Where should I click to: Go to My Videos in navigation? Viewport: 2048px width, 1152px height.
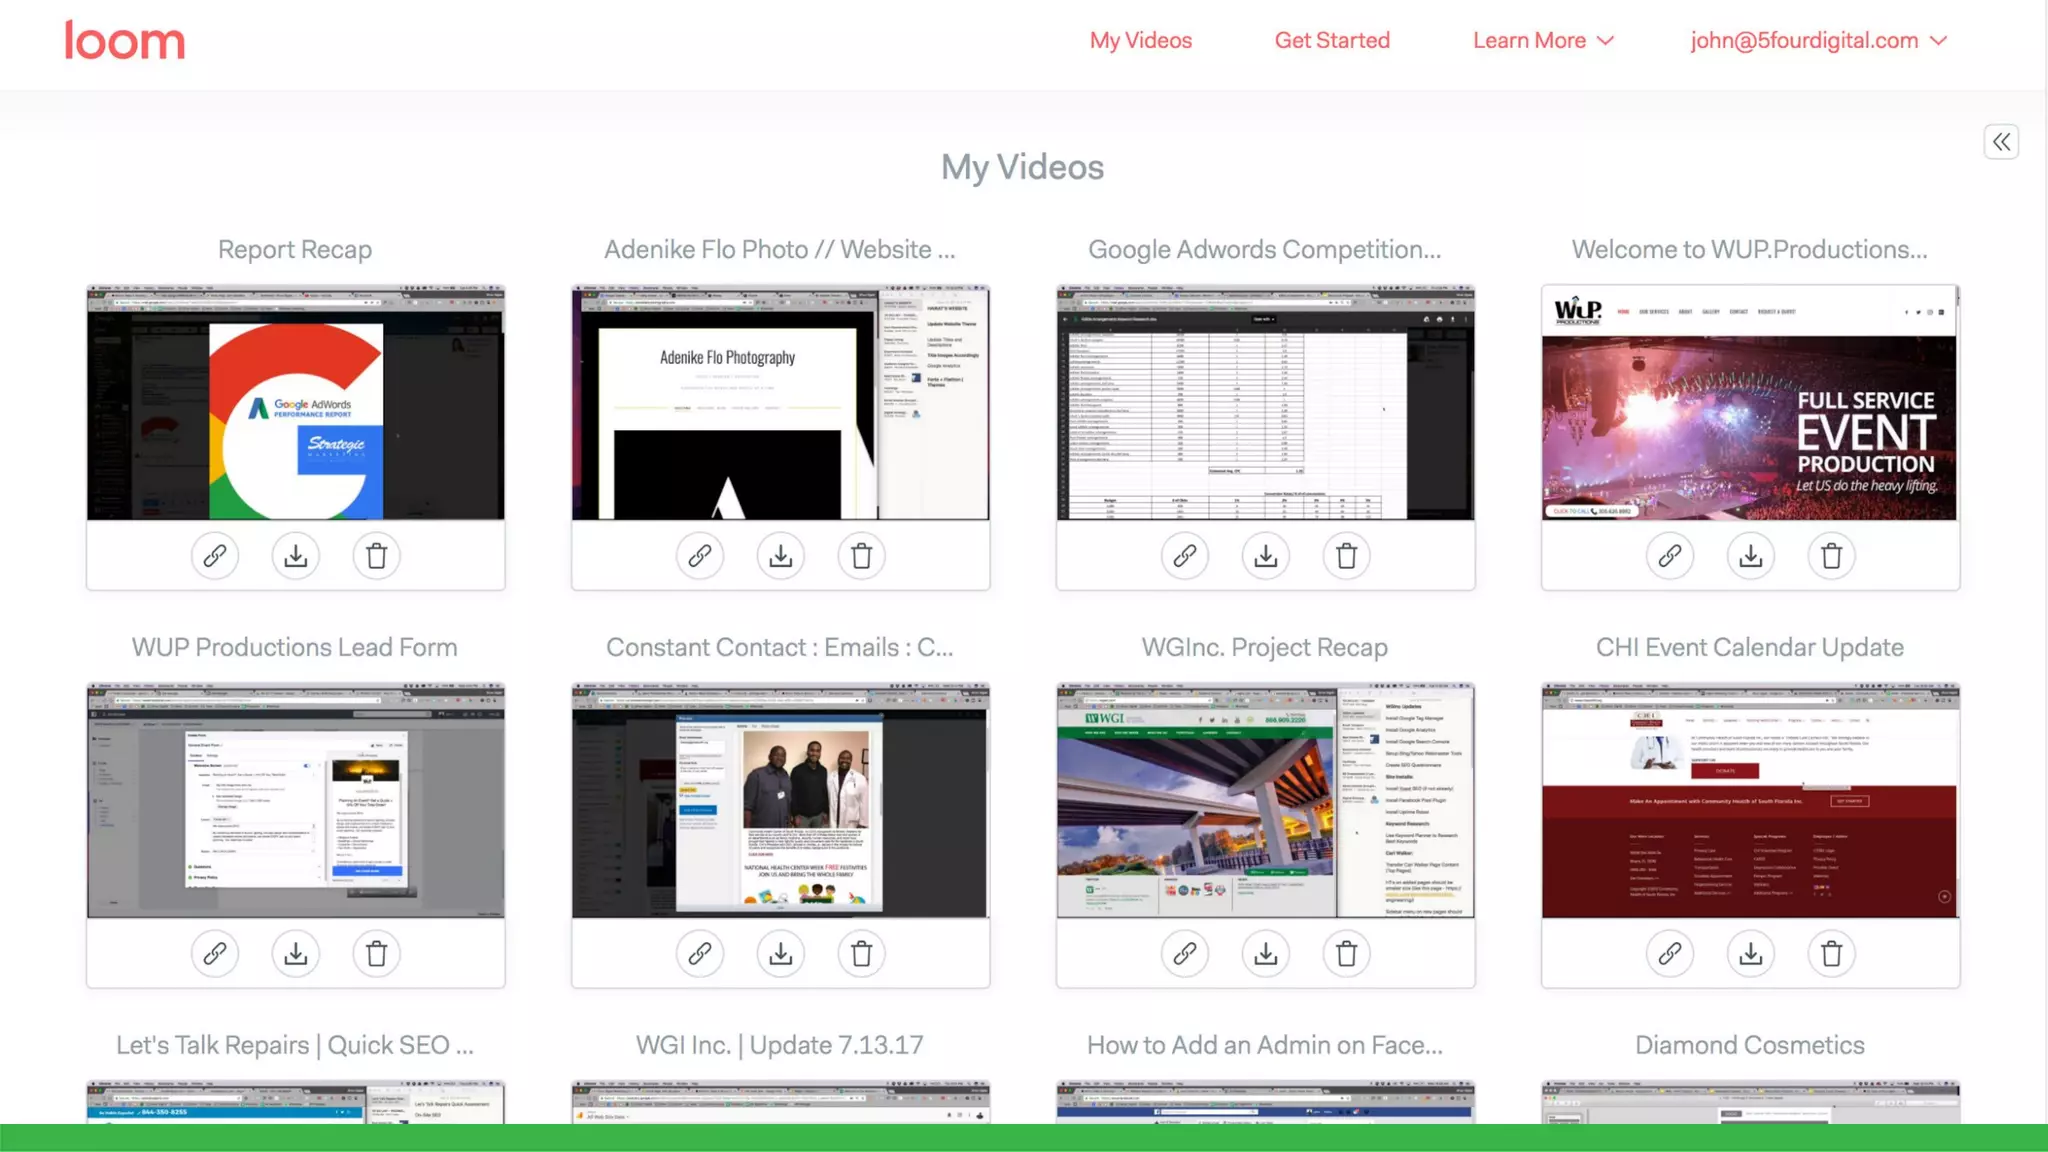1141,40
